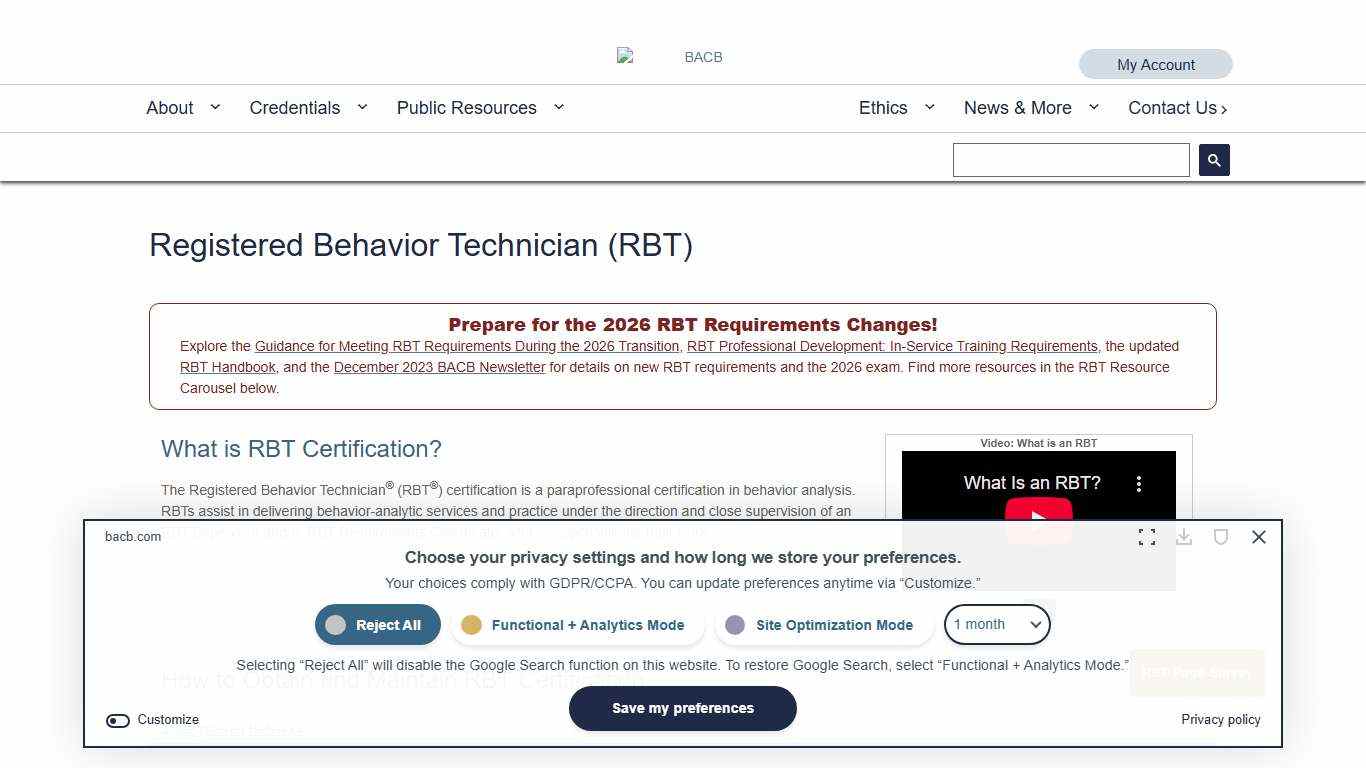
Task: Expand the Credentials navigation menu
Action: click(295, 108)
